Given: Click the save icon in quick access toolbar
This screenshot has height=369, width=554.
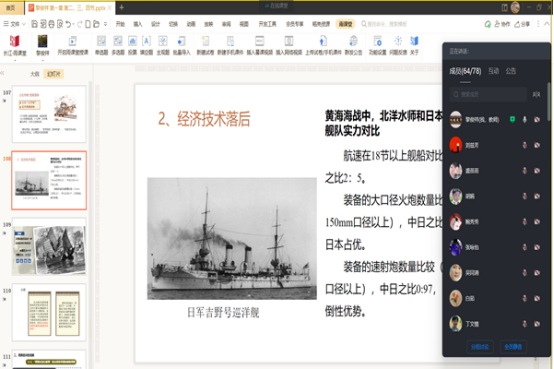Looking at the screenshot, I should (35, 24).
